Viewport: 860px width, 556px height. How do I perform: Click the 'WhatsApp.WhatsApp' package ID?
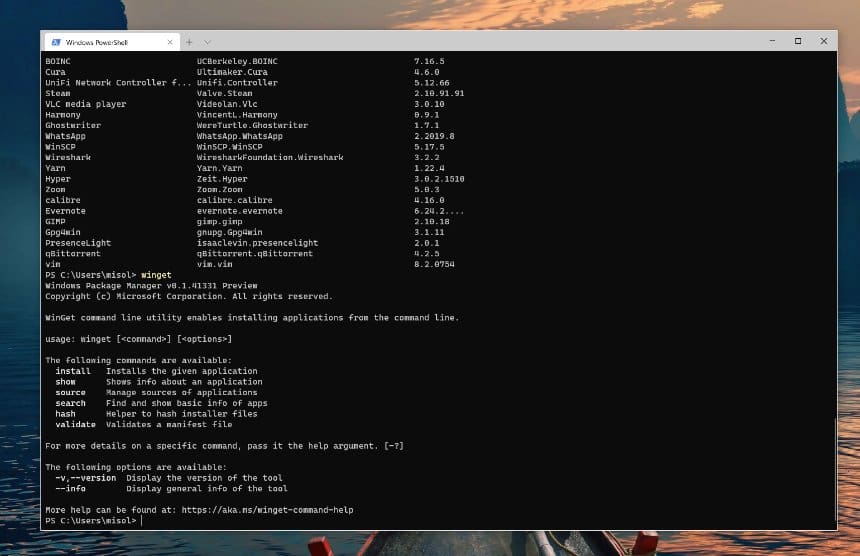tap(240, 136)
